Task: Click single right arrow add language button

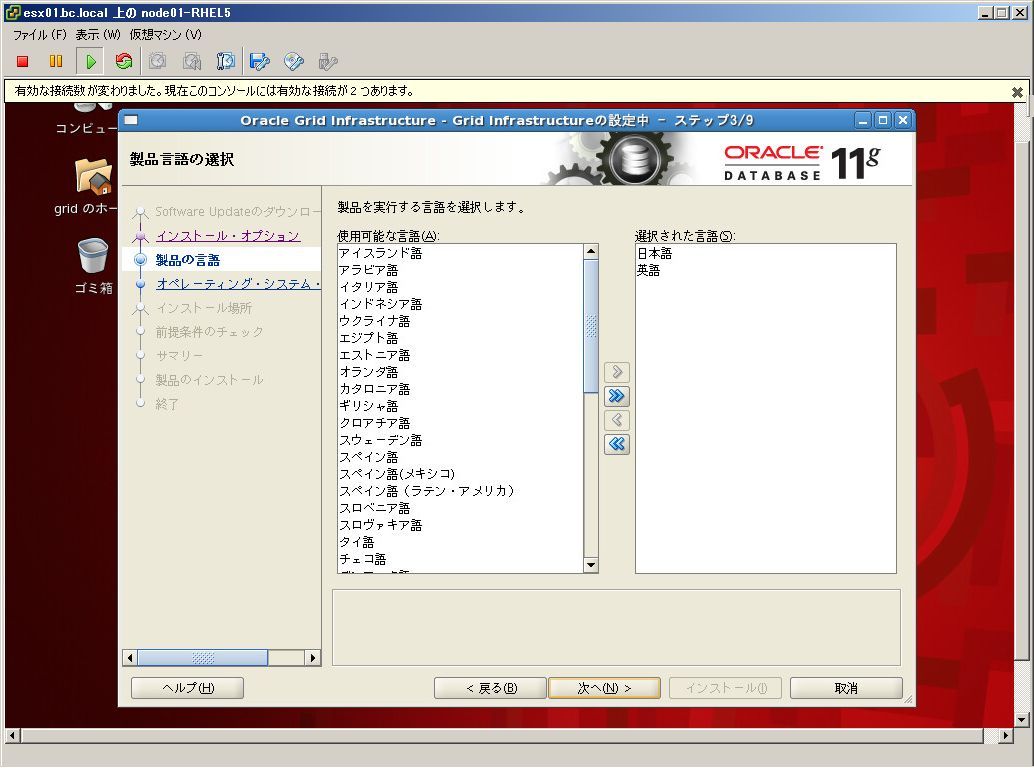Action: tap(617, 372)
